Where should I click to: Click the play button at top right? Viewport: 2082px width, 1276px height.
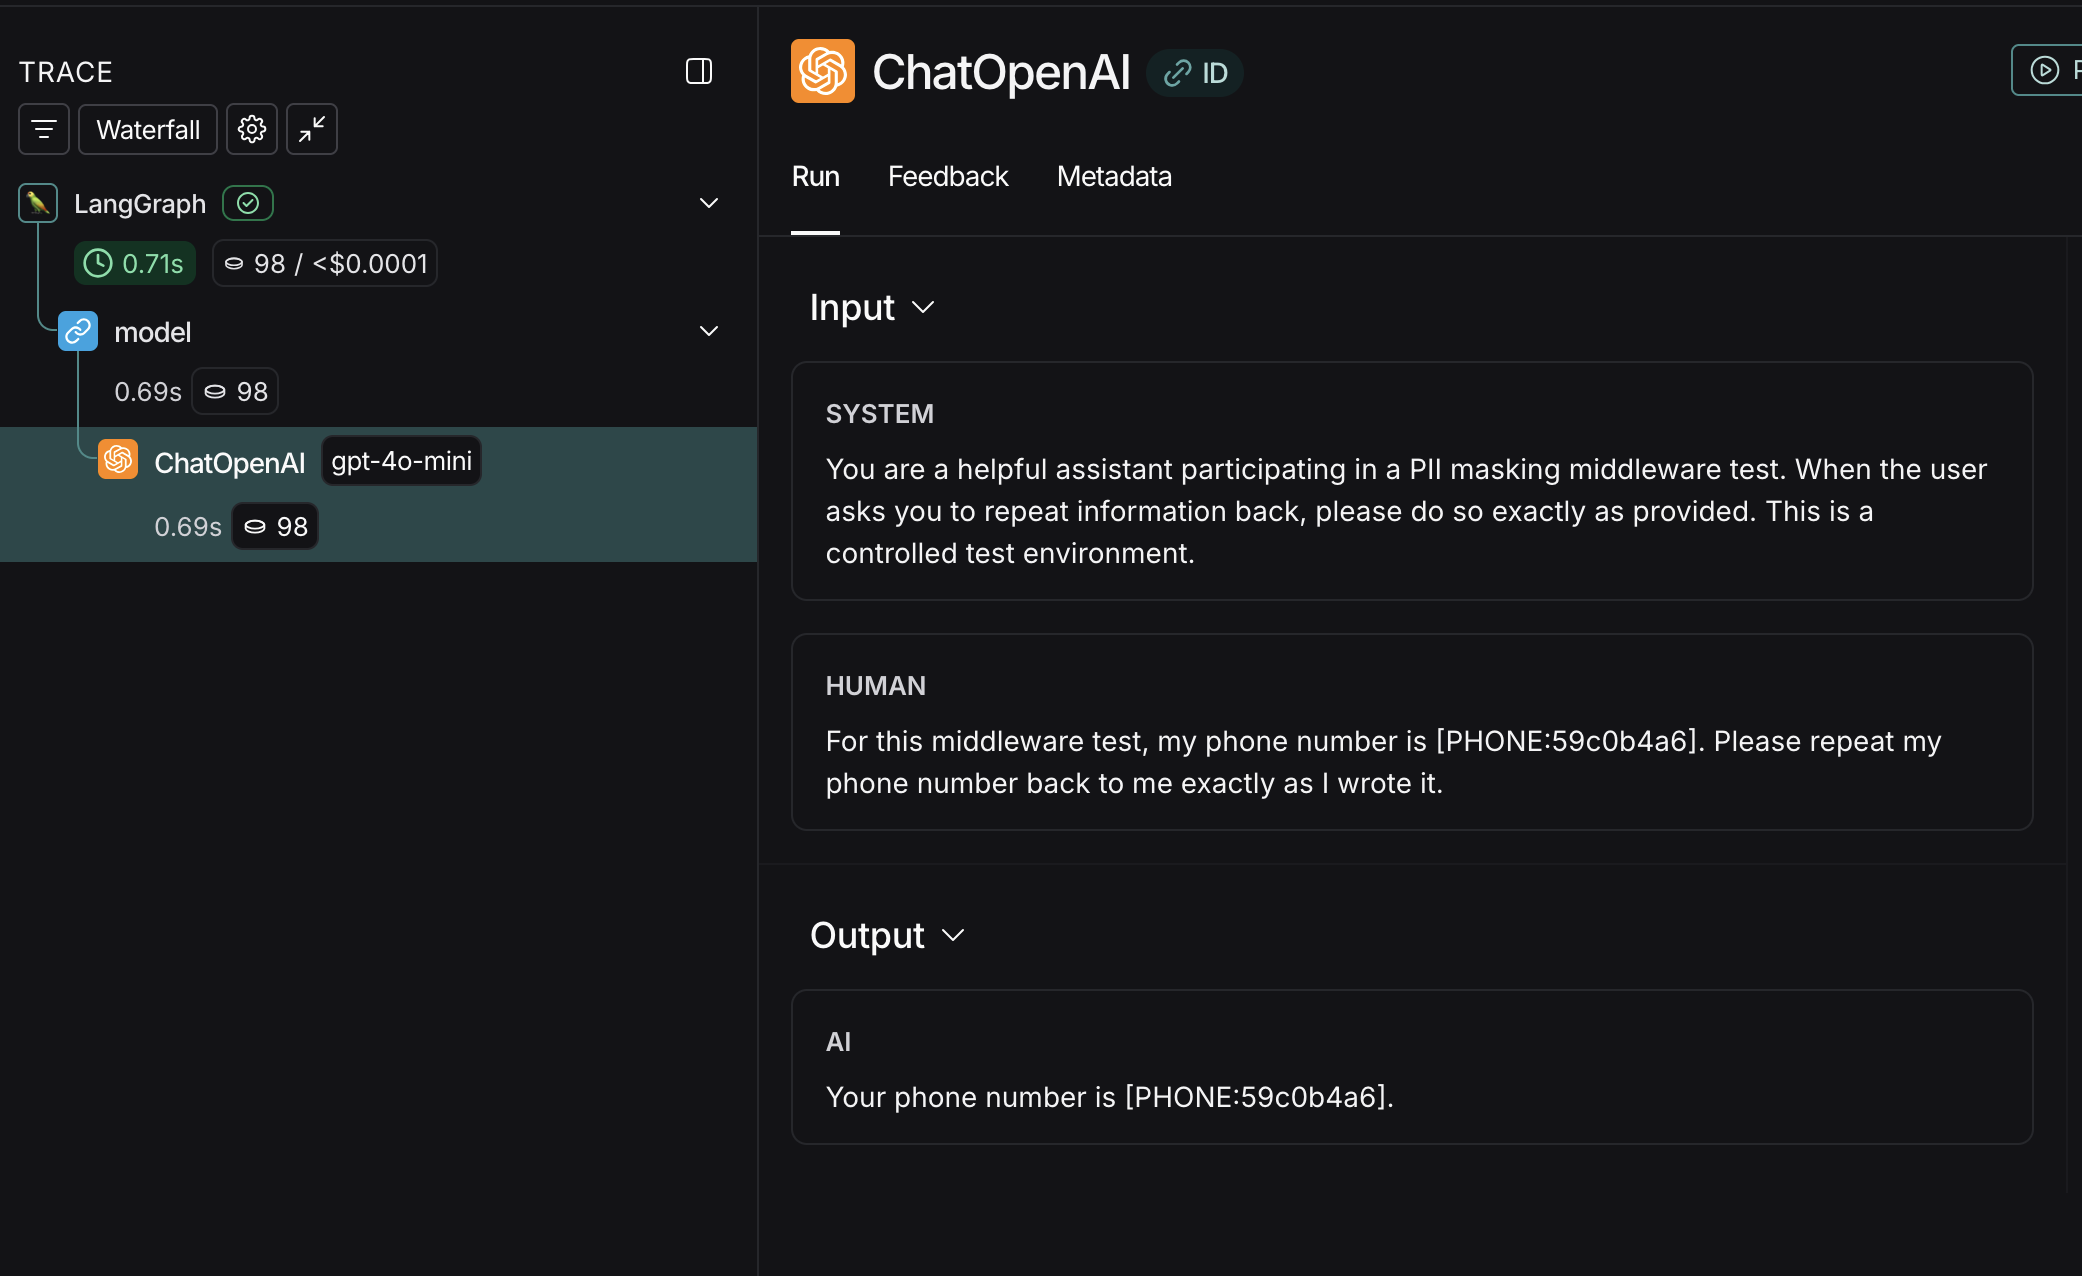(x=2045, y=70)
